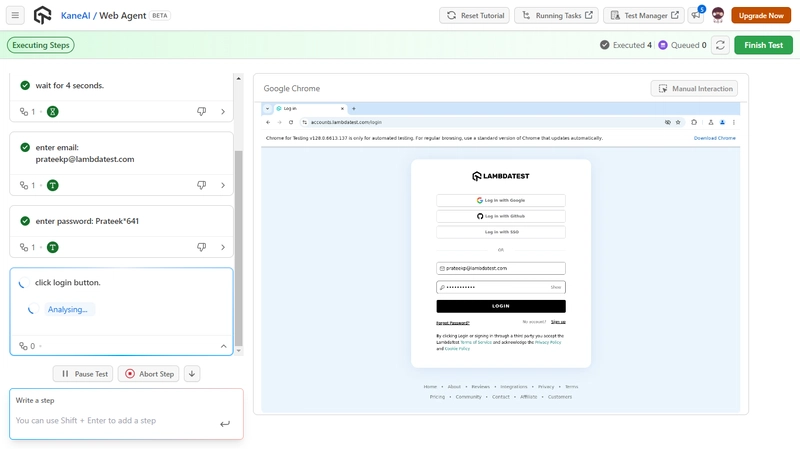Click Manual Interaction button
Viewport: 800px width, 449px height.
click(694, 88)
